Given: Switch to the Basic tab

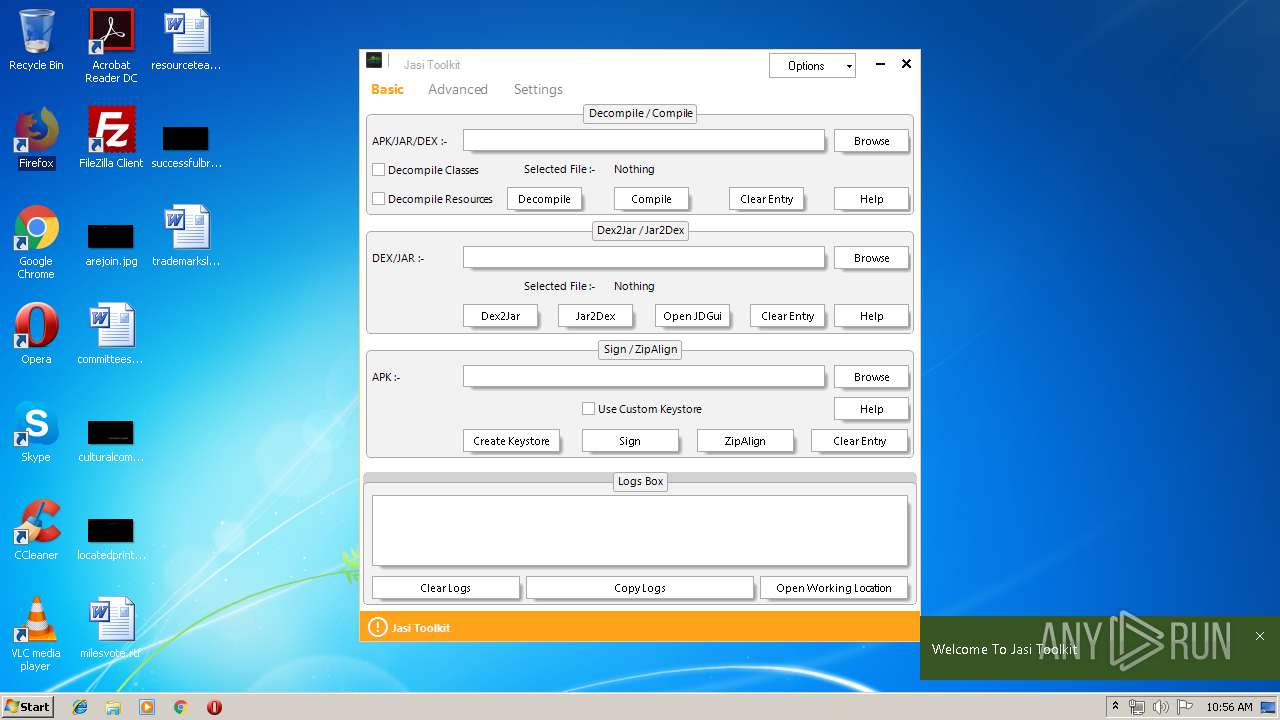Looking at the screenshot, I should 387,89.
